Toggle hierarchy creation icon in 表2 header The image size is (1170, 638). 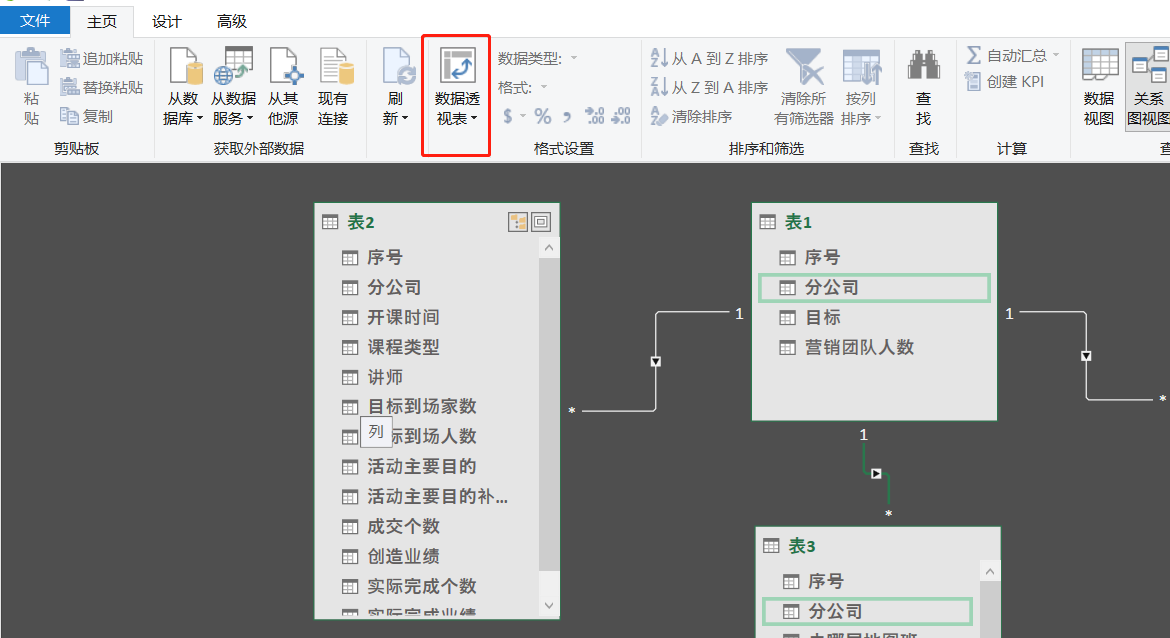click(x=518, y=222)
